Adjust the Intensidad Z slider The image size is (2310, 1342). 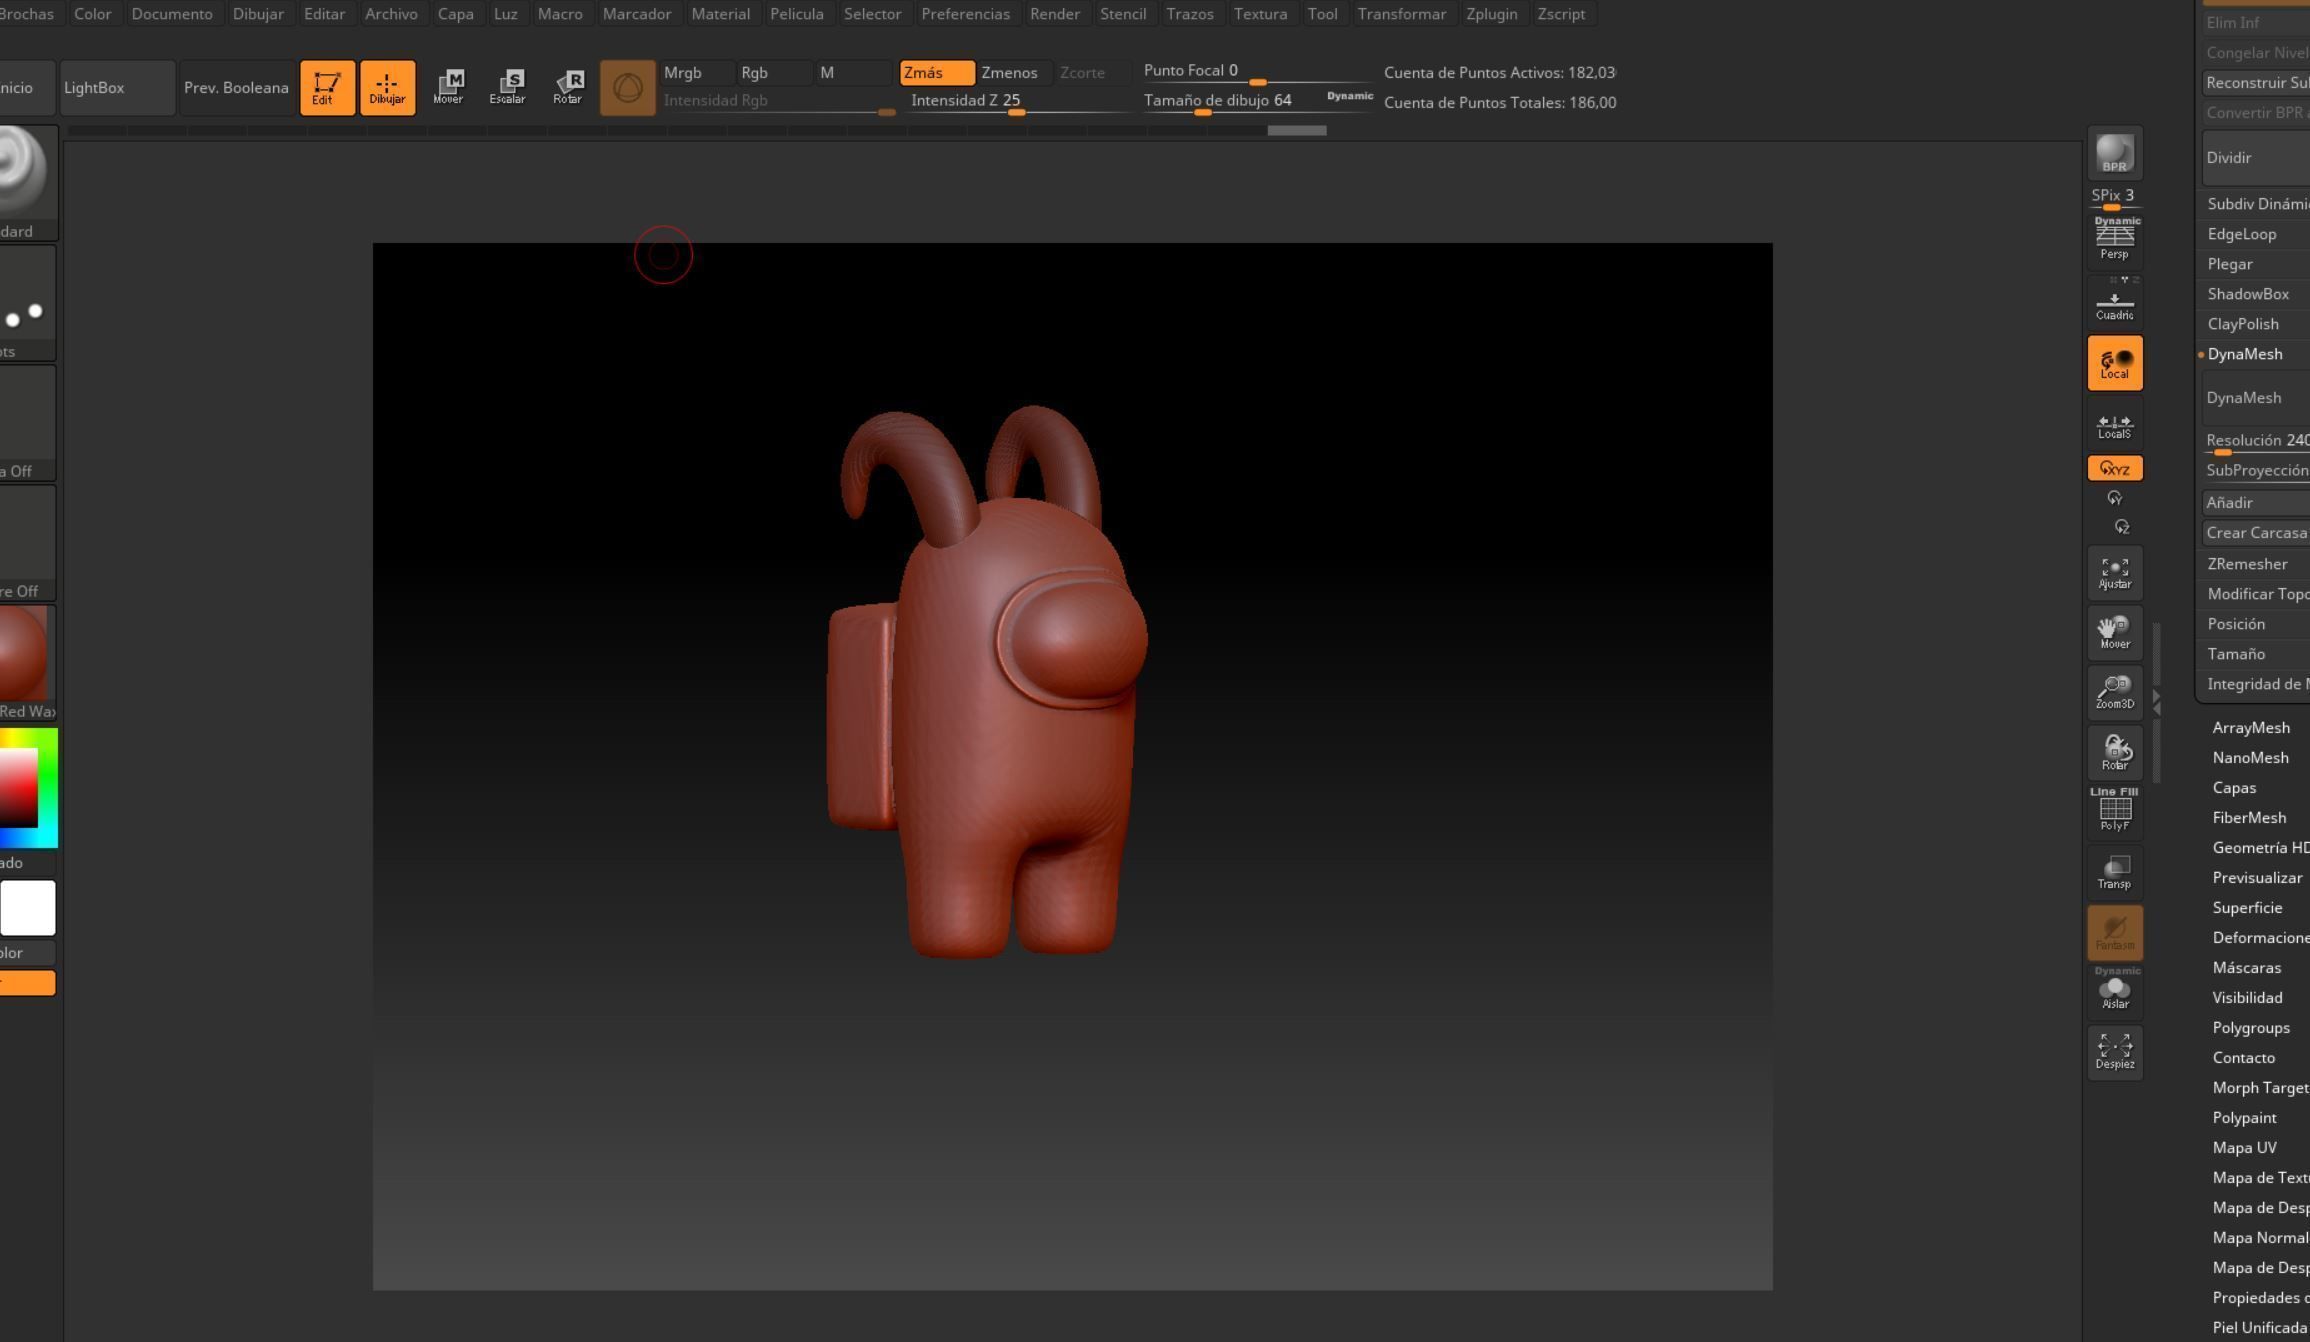coord(1015,112)
